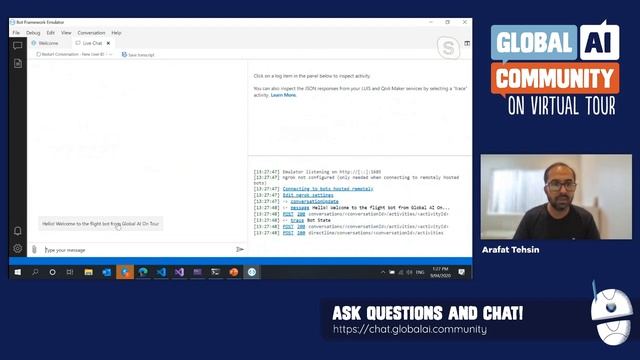Open the Debug menu
Screen dimensions: 640x360
(33, 33)
